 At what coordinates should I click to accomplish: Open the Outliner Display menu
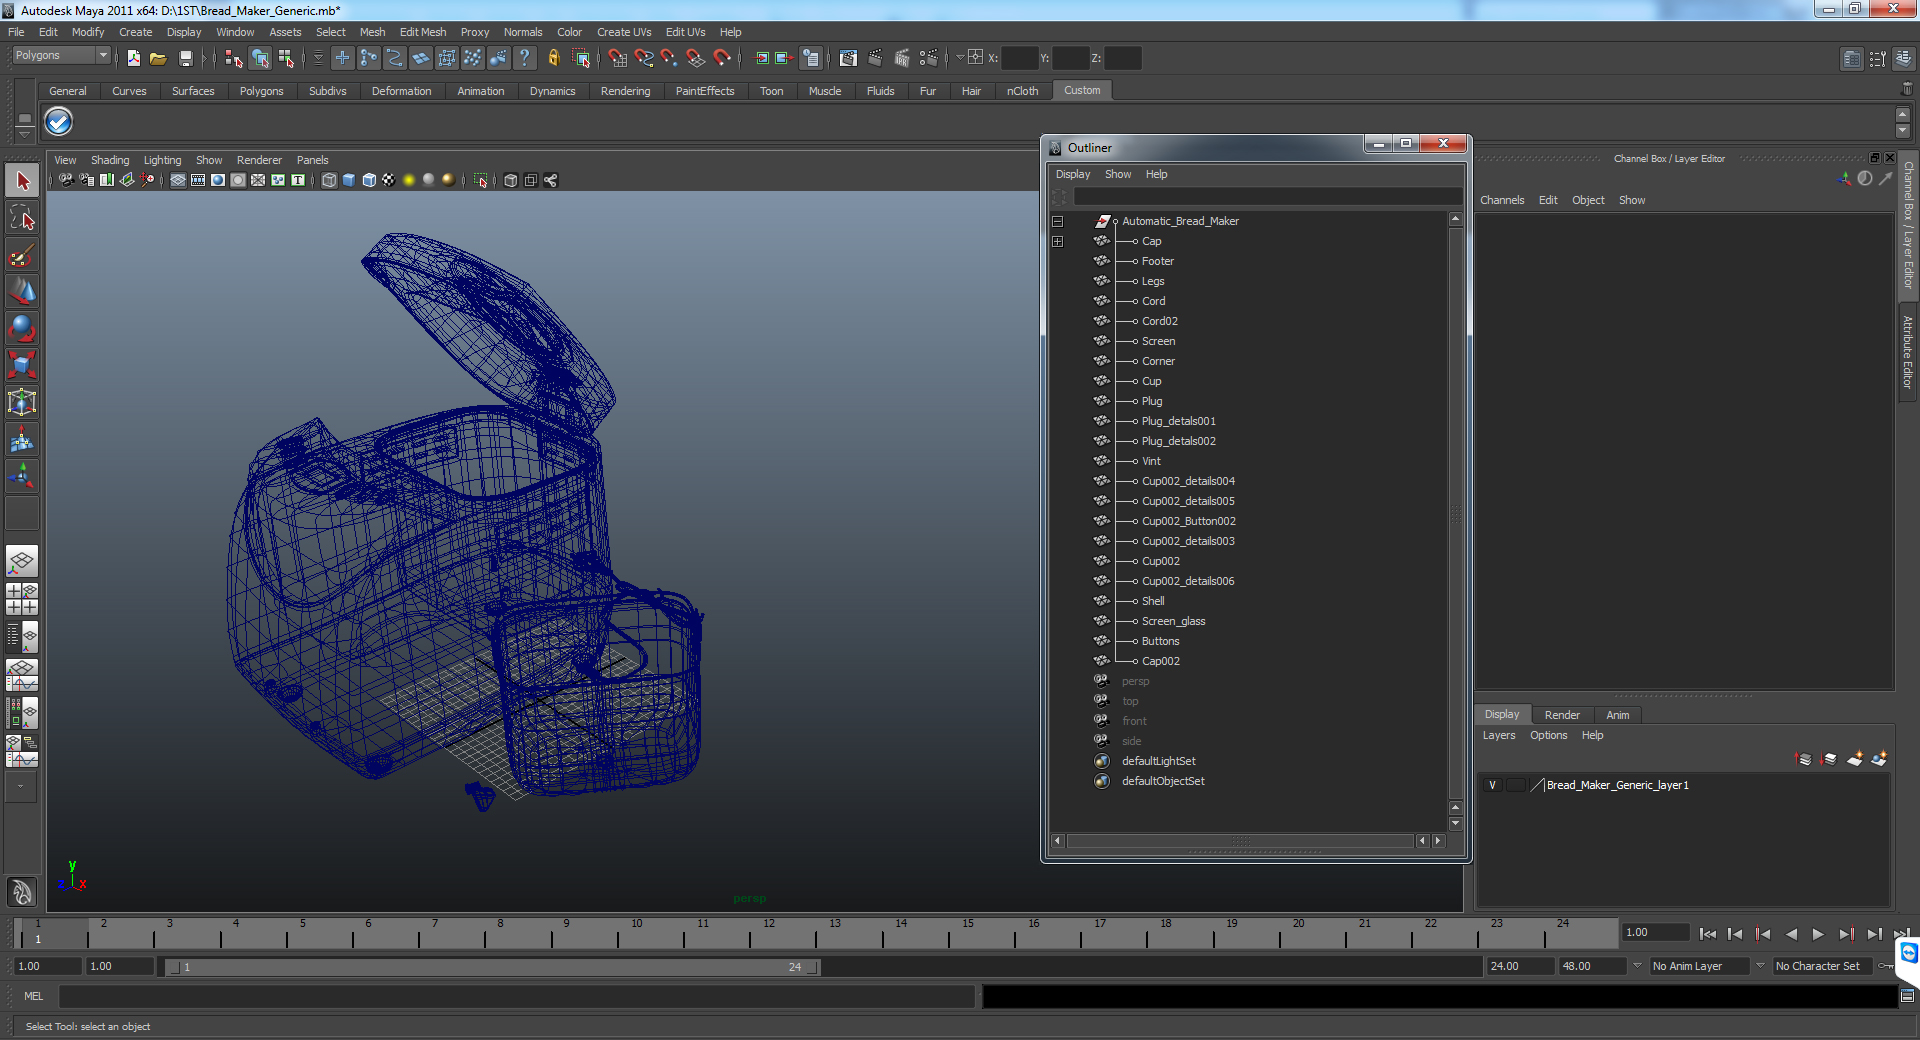click(1073, 174)
